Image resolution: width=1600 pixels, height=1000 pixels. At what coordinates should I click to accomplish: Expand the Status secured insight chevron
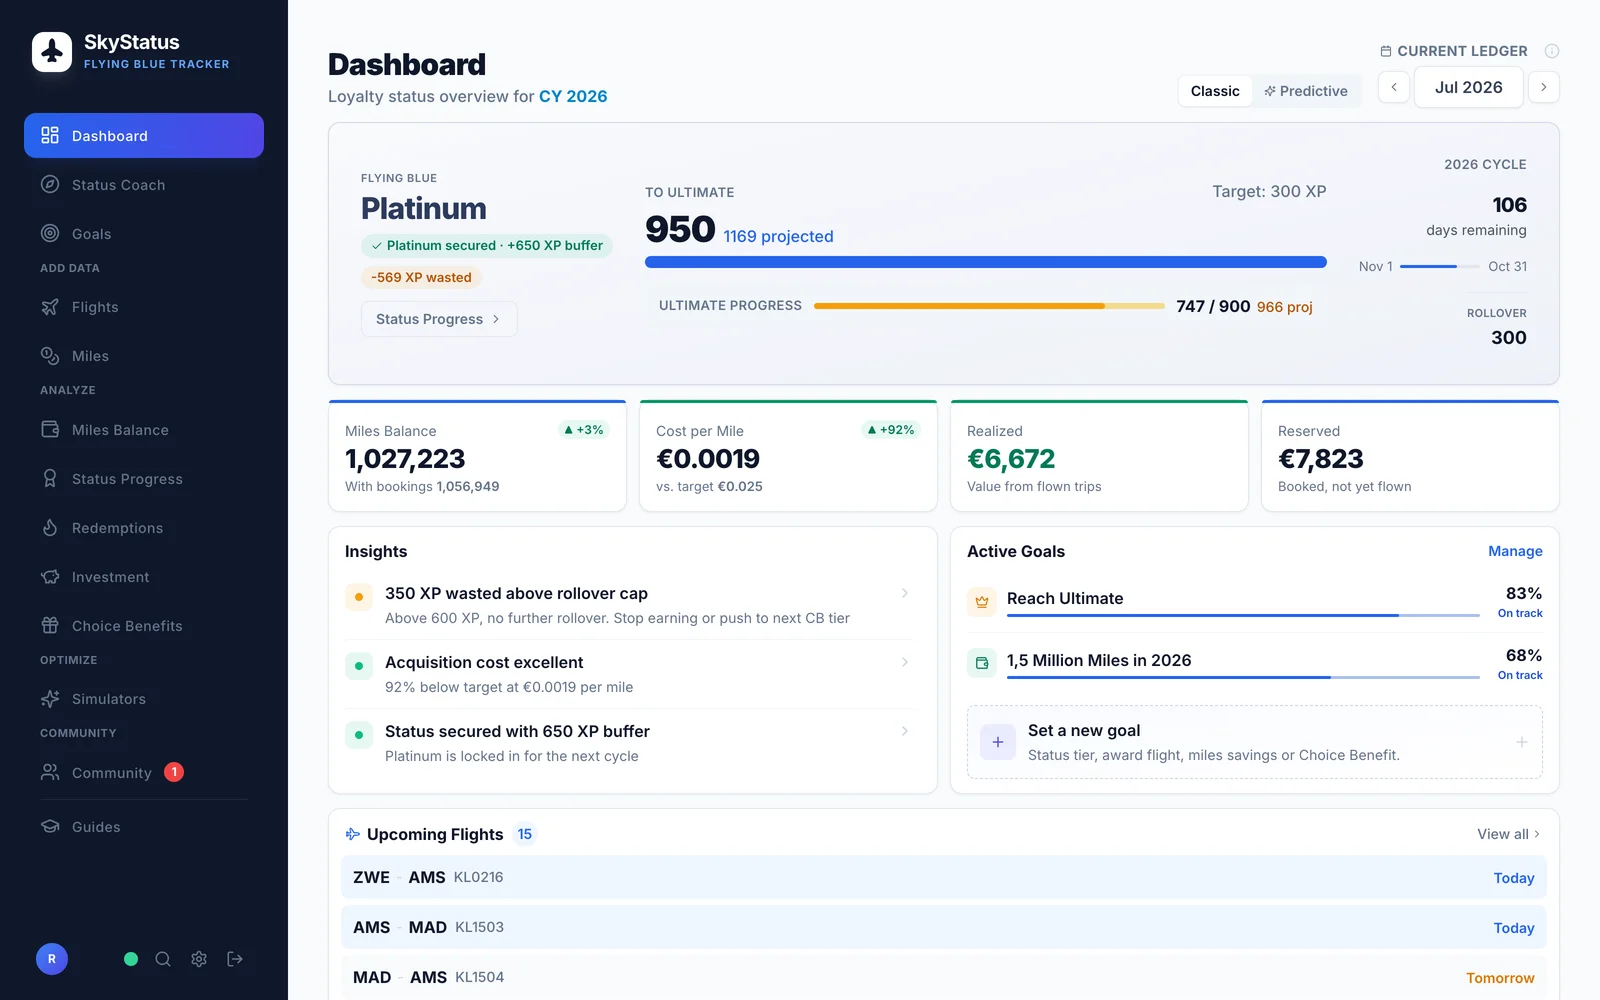coord(905,731)
